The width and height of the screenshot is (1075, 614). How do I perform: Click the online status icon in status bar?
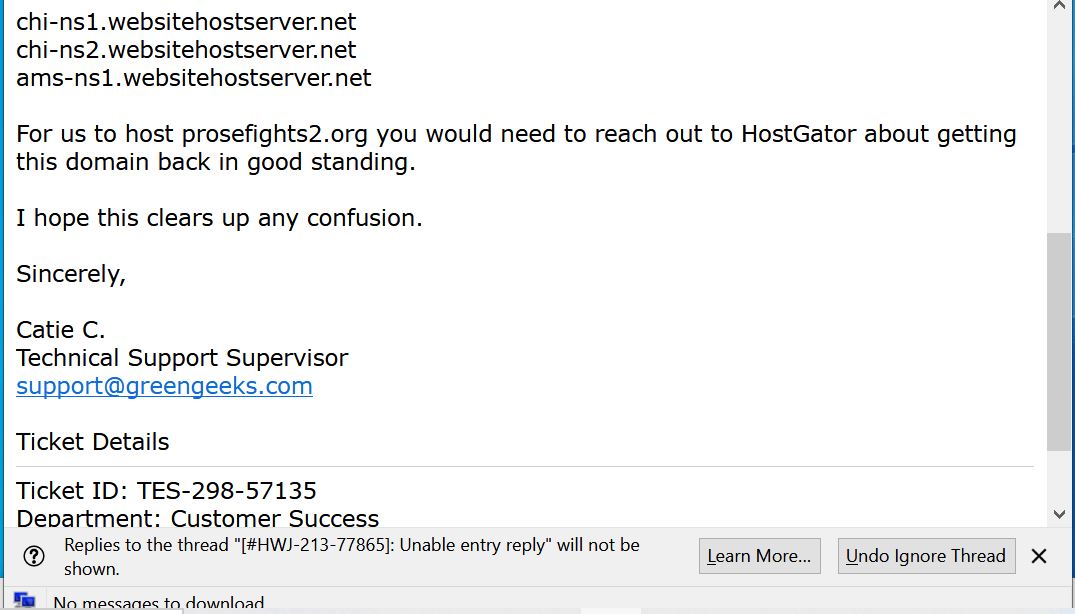(x=24, y=602)
